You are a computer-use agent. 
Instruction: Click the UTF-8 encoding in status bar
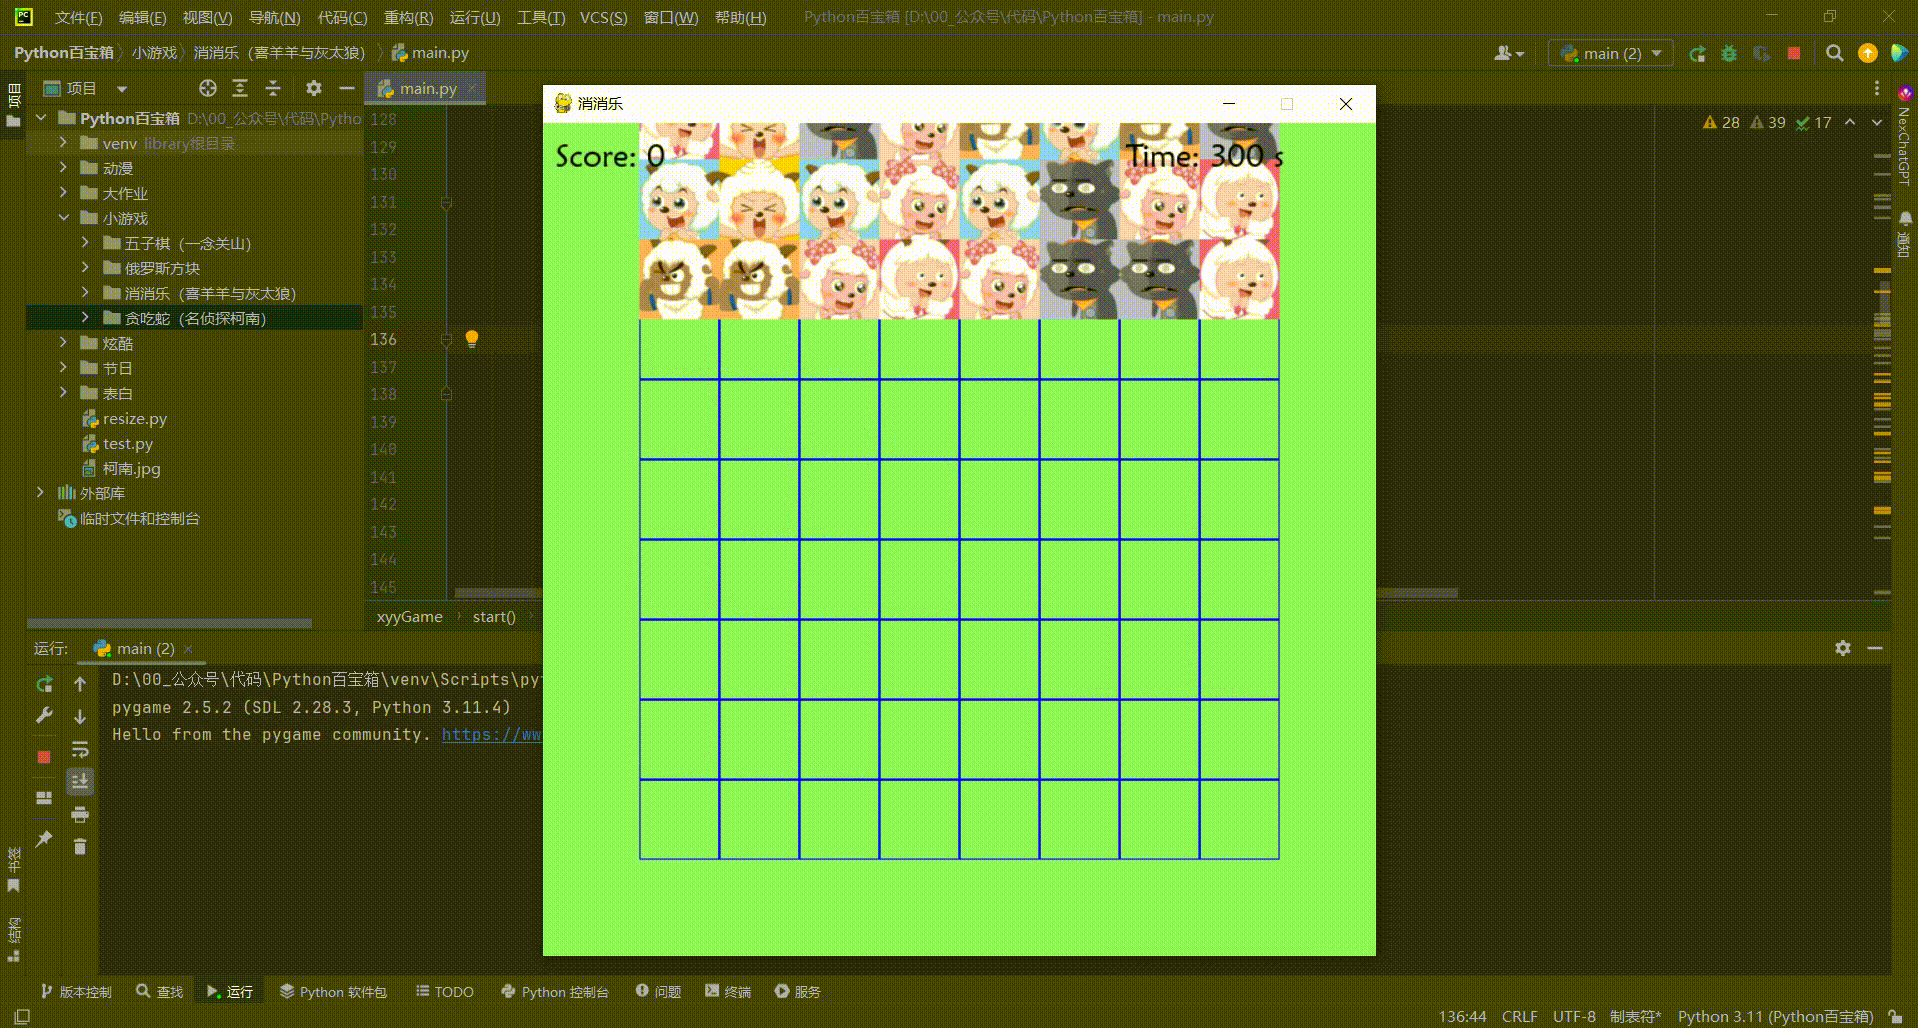(1574, 1017)
